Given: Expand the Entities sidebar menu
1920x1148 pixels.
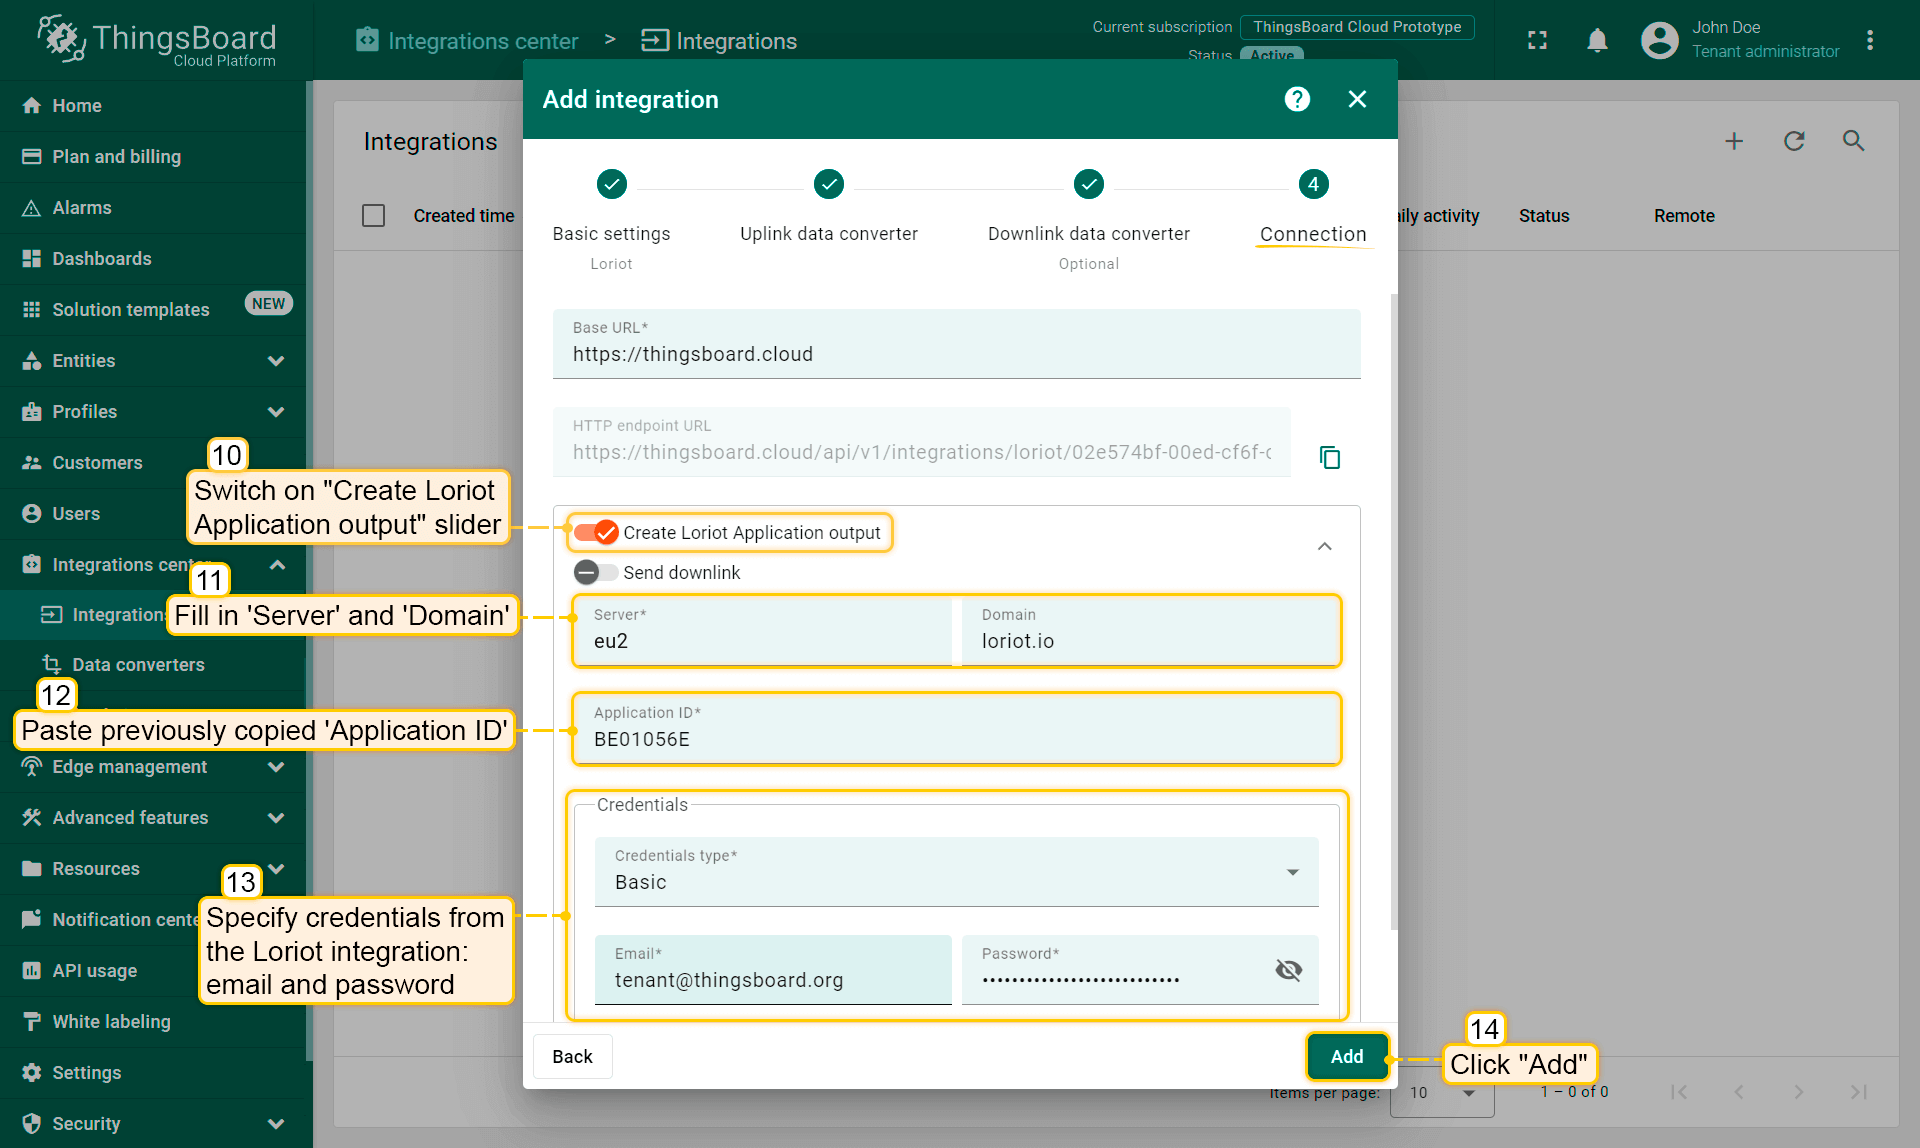Looking at the screenshot, I should 276,361.
